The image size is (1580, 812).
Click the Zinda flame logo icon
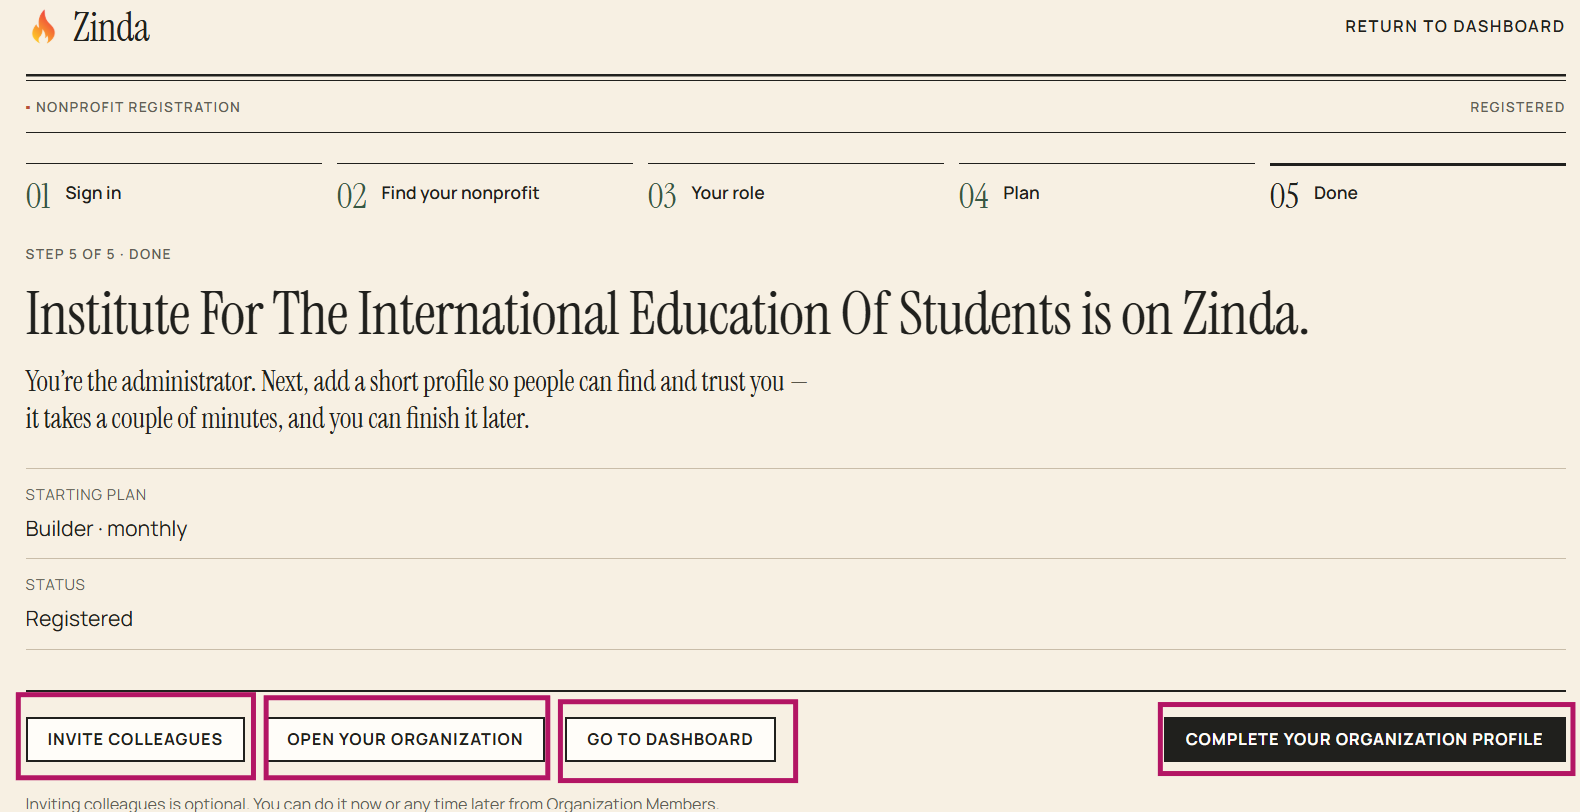pyautogui.click(x=43, y=27)
